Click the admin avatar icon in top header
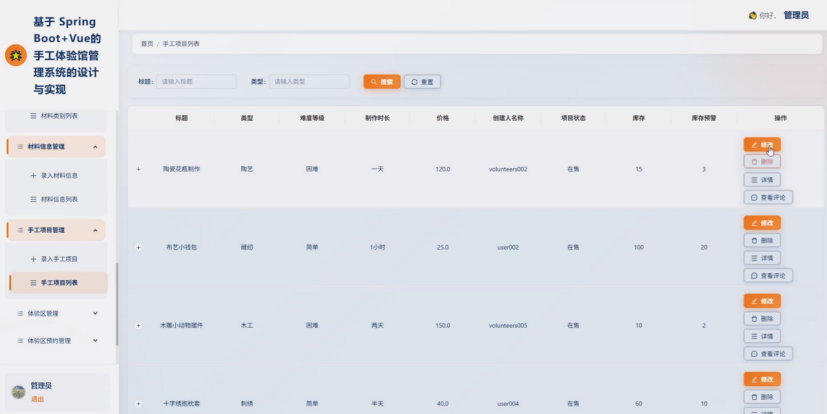Screen dimensions: 827x414 point(753,15)
